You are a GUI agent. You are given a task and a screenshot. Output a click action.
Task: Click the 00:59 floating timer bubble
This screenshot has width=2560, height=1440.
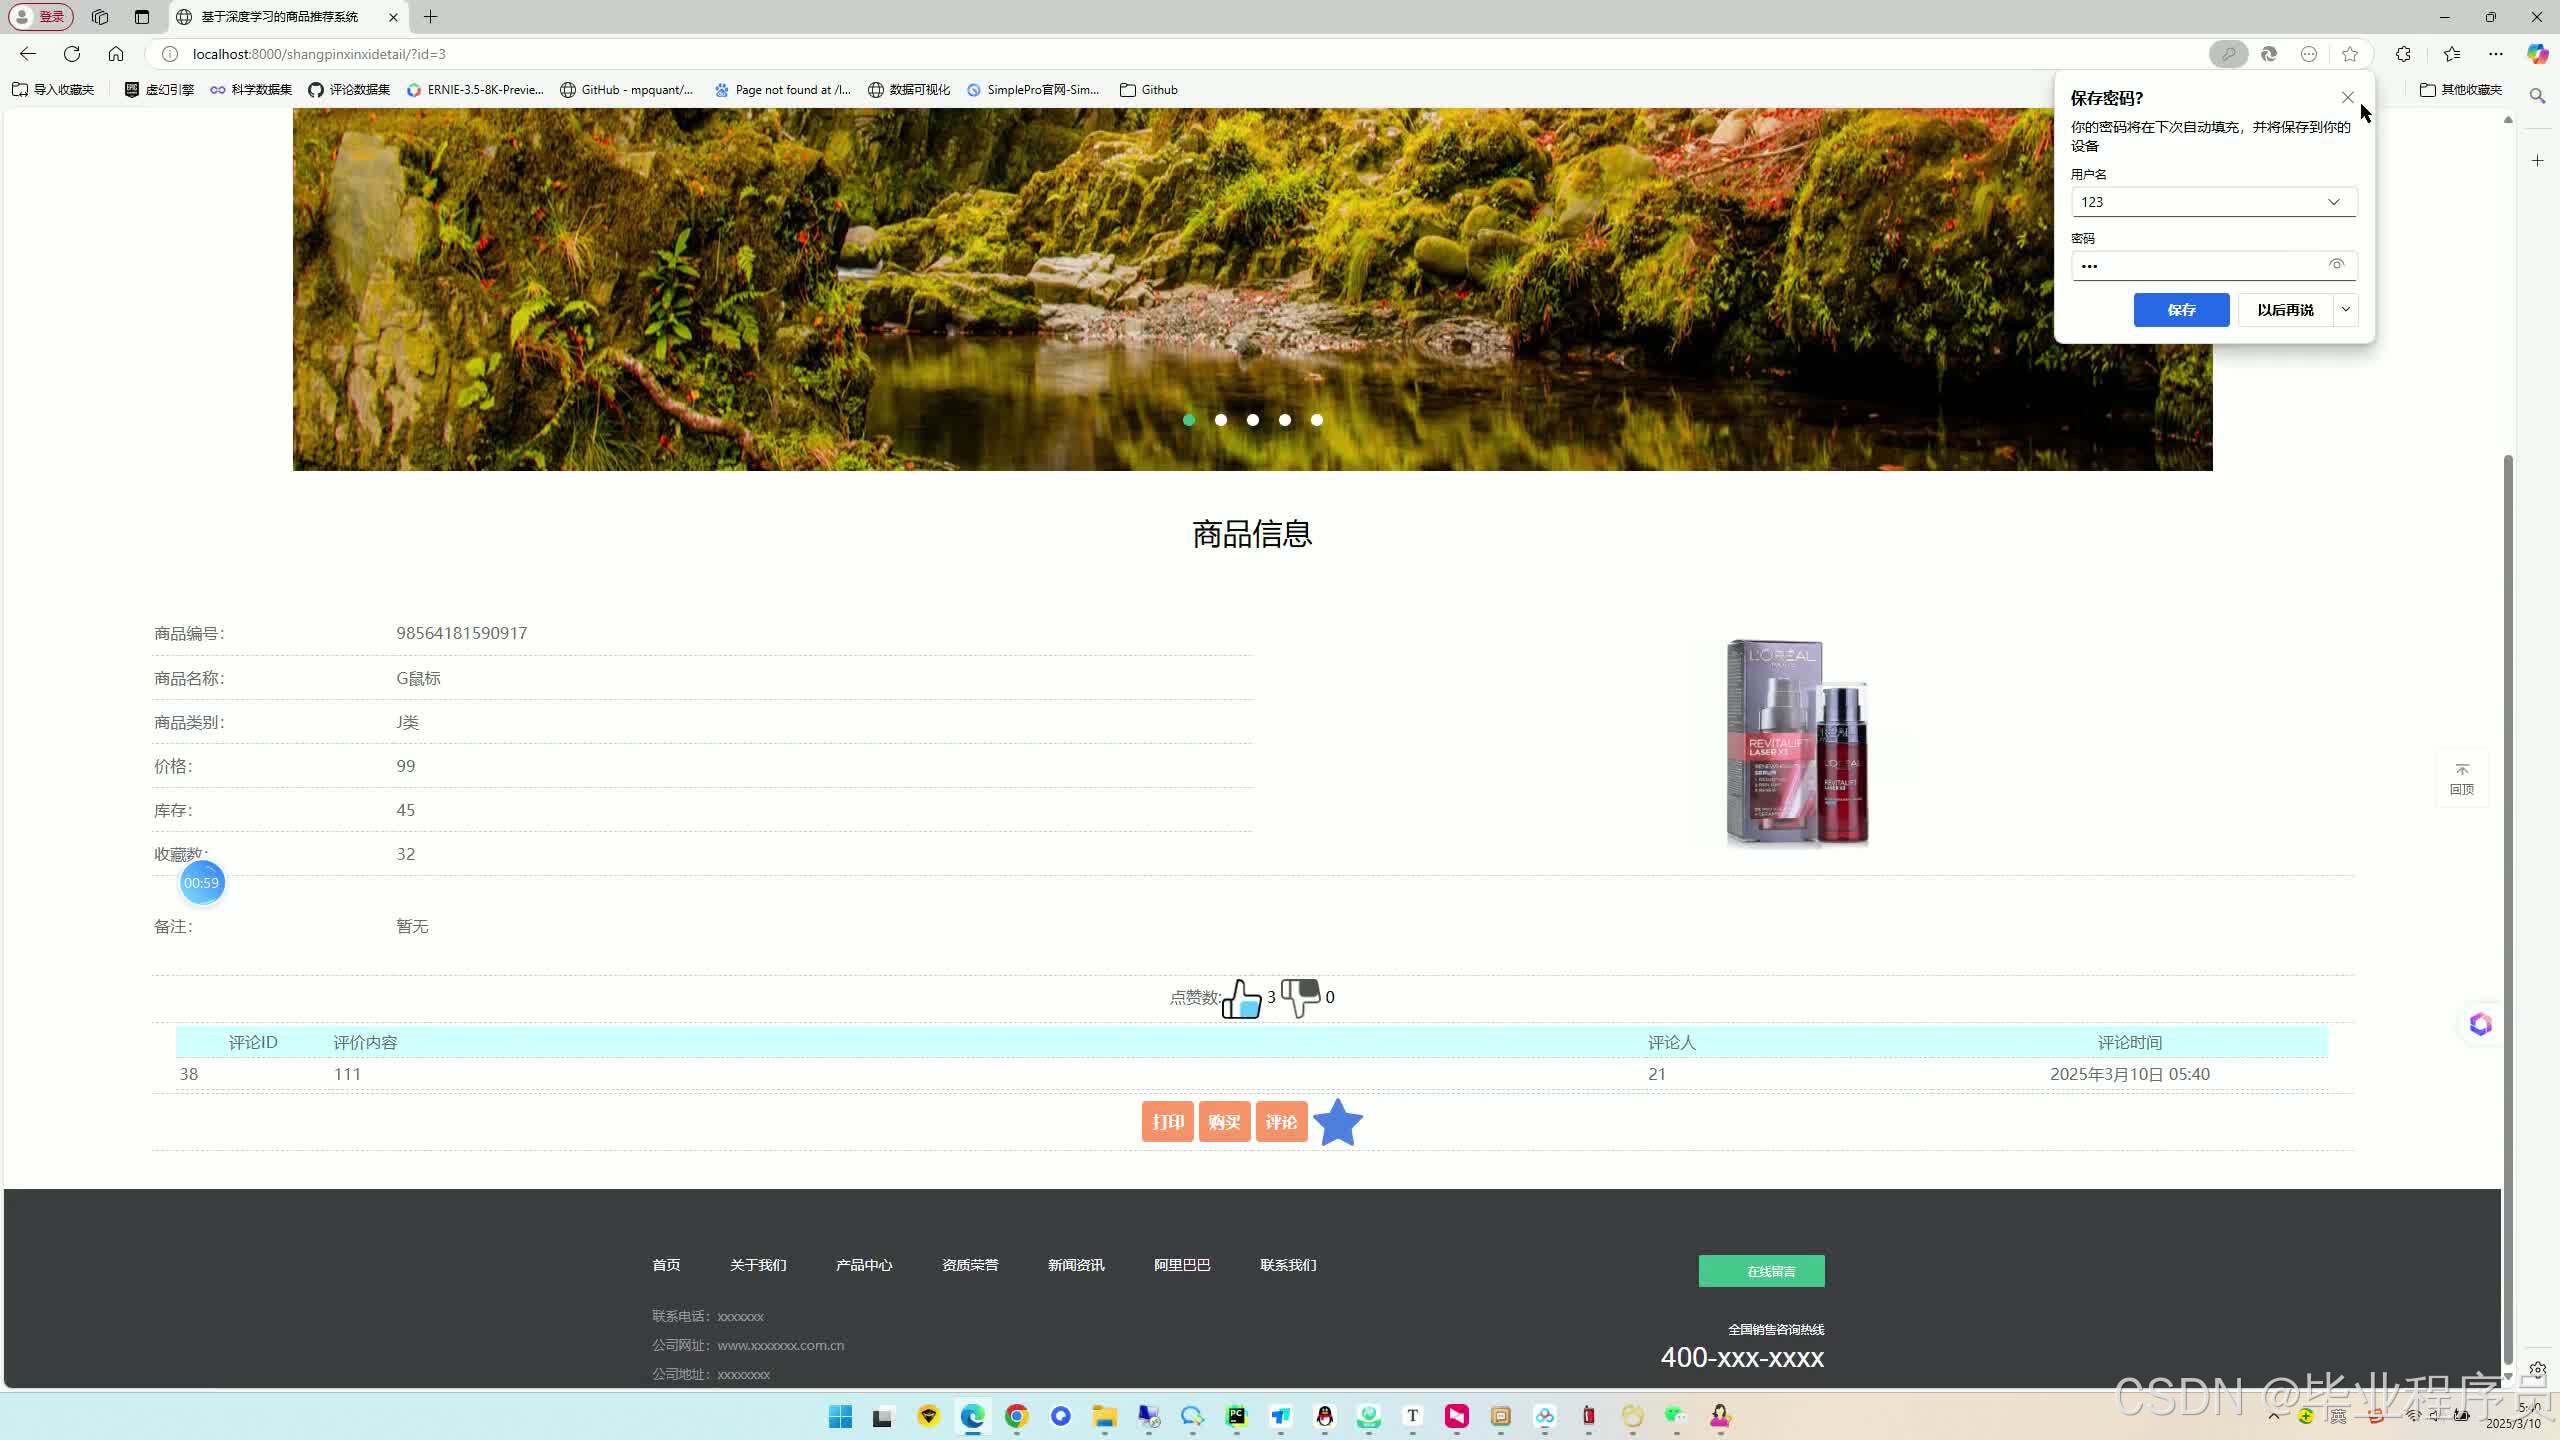tap(202, 883)
